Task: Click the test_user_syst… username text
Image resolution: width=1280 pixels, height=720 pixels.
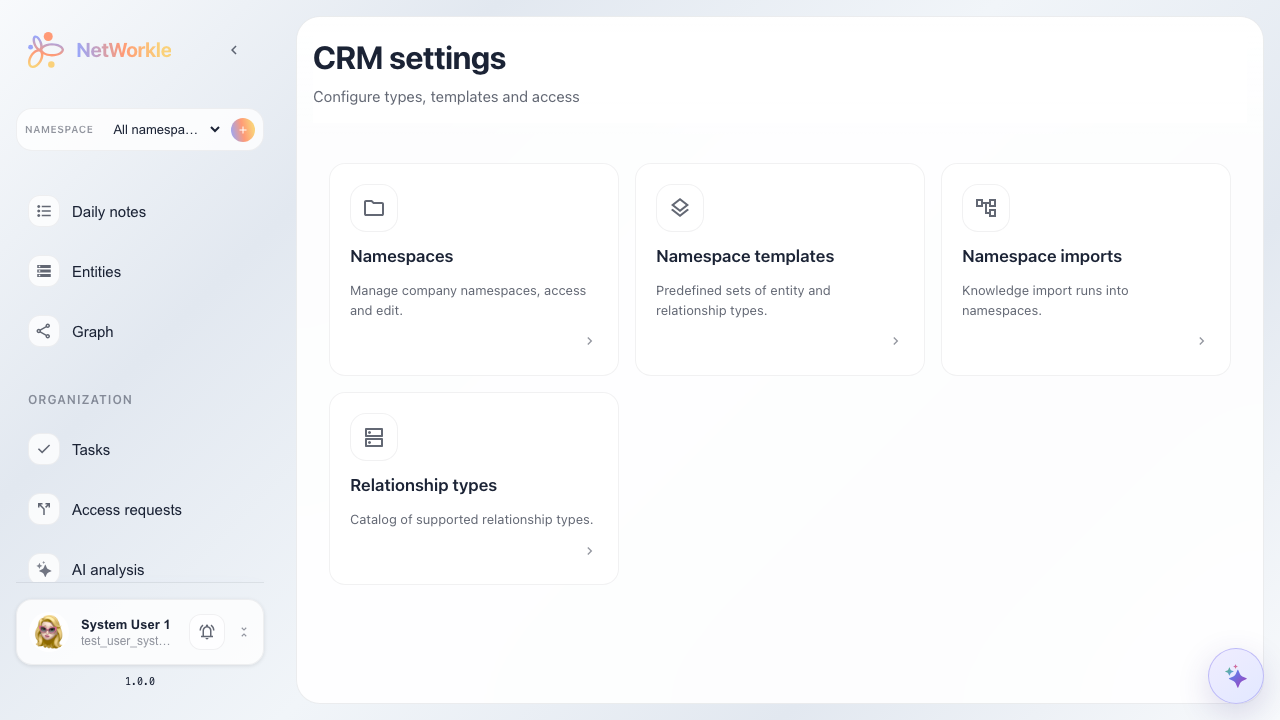Action: [x=126, y=641]
